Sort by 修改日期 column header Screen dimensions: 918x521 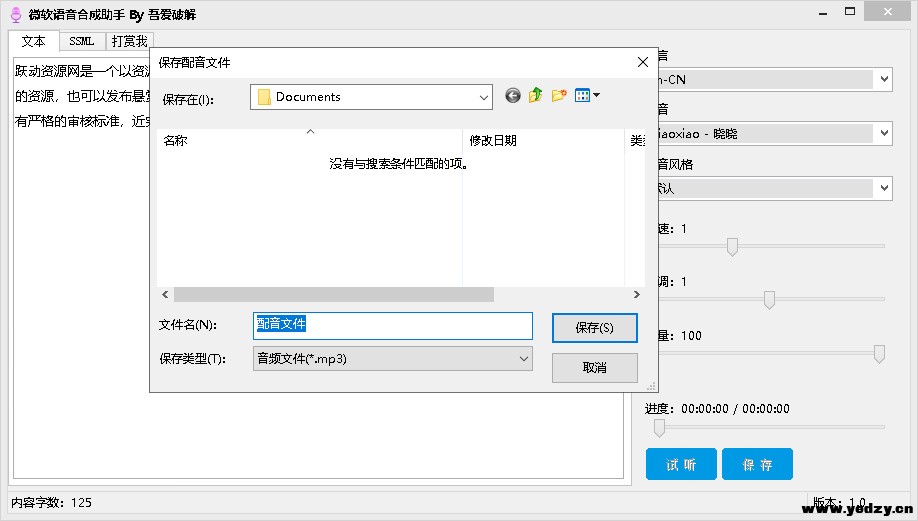point(543,140)
